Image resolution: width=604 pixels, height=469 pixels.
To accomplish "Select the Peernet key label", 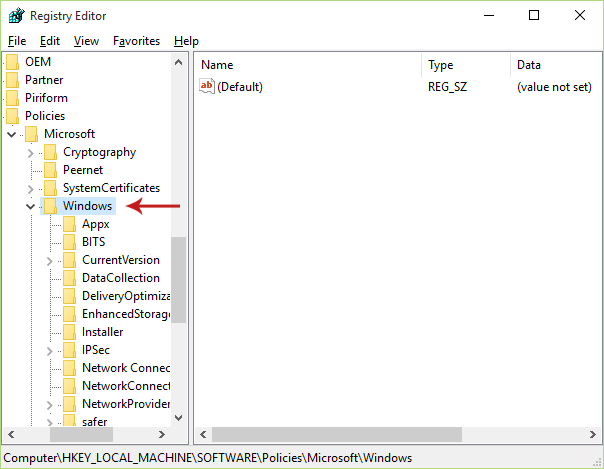I will (83, 170).
